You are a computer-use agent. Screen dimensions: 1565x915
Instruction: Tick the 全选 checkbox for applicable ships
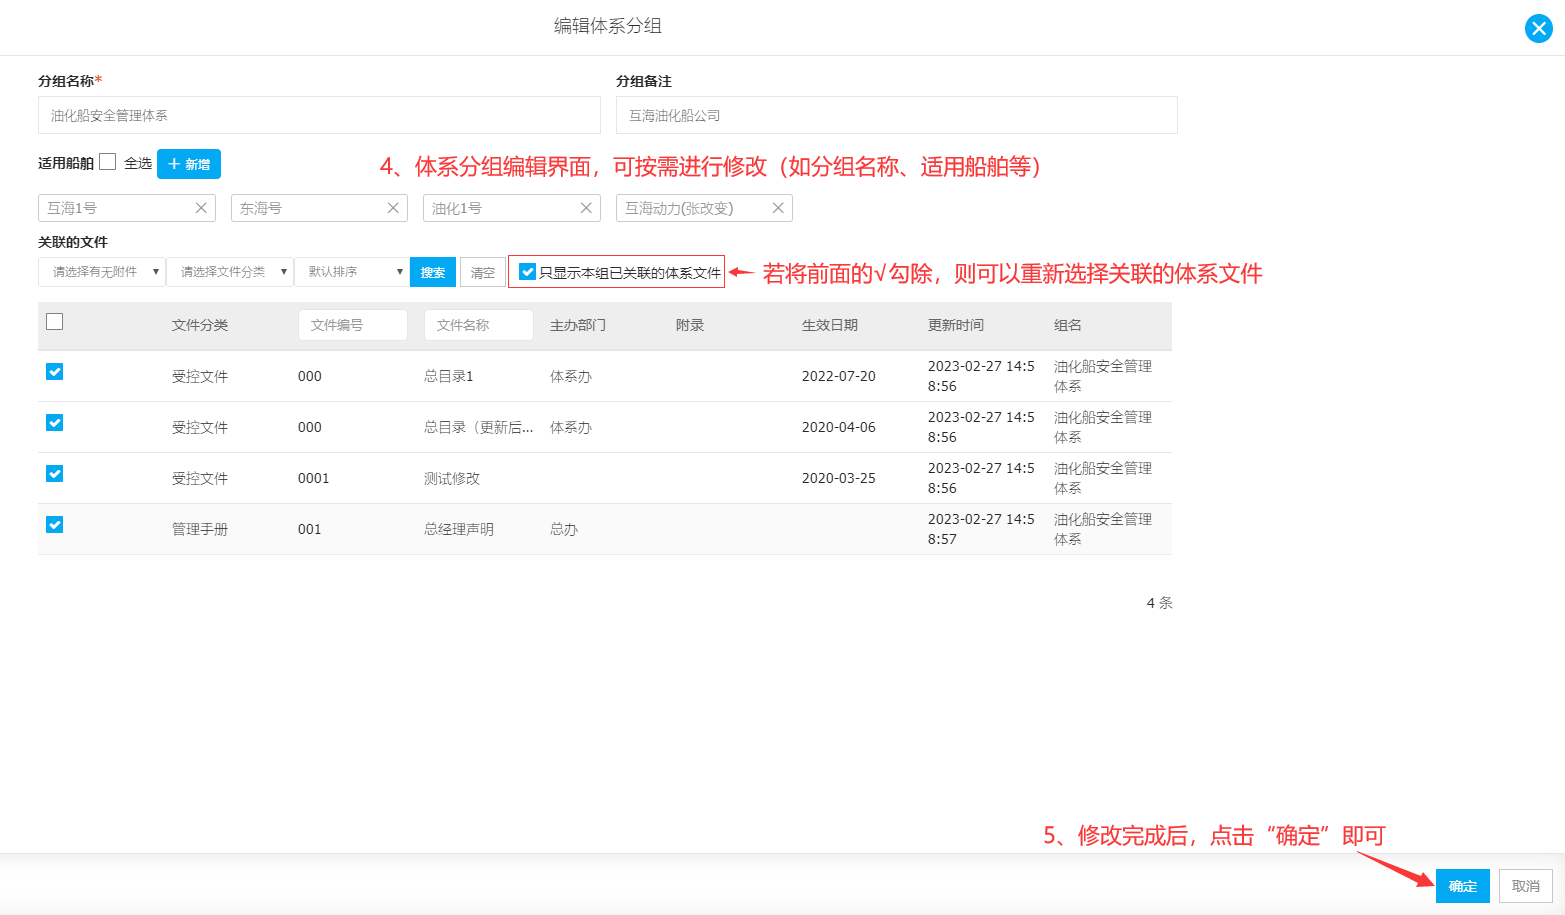(x=108, y=162)
